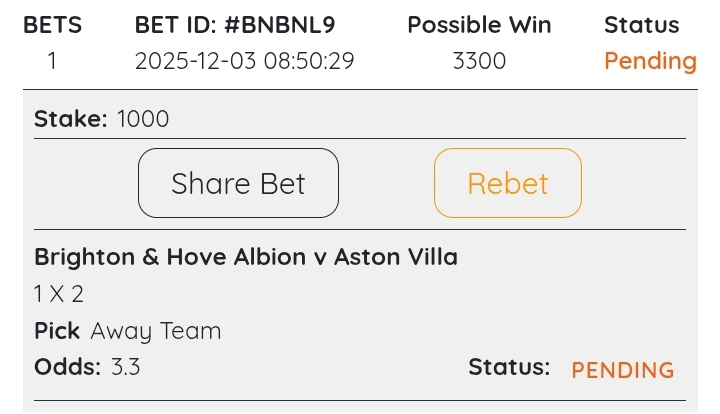This screenshot has width=720, height=414.
Task: Select the BET ID #BNBNL9 header
Action: coord(244,25)
